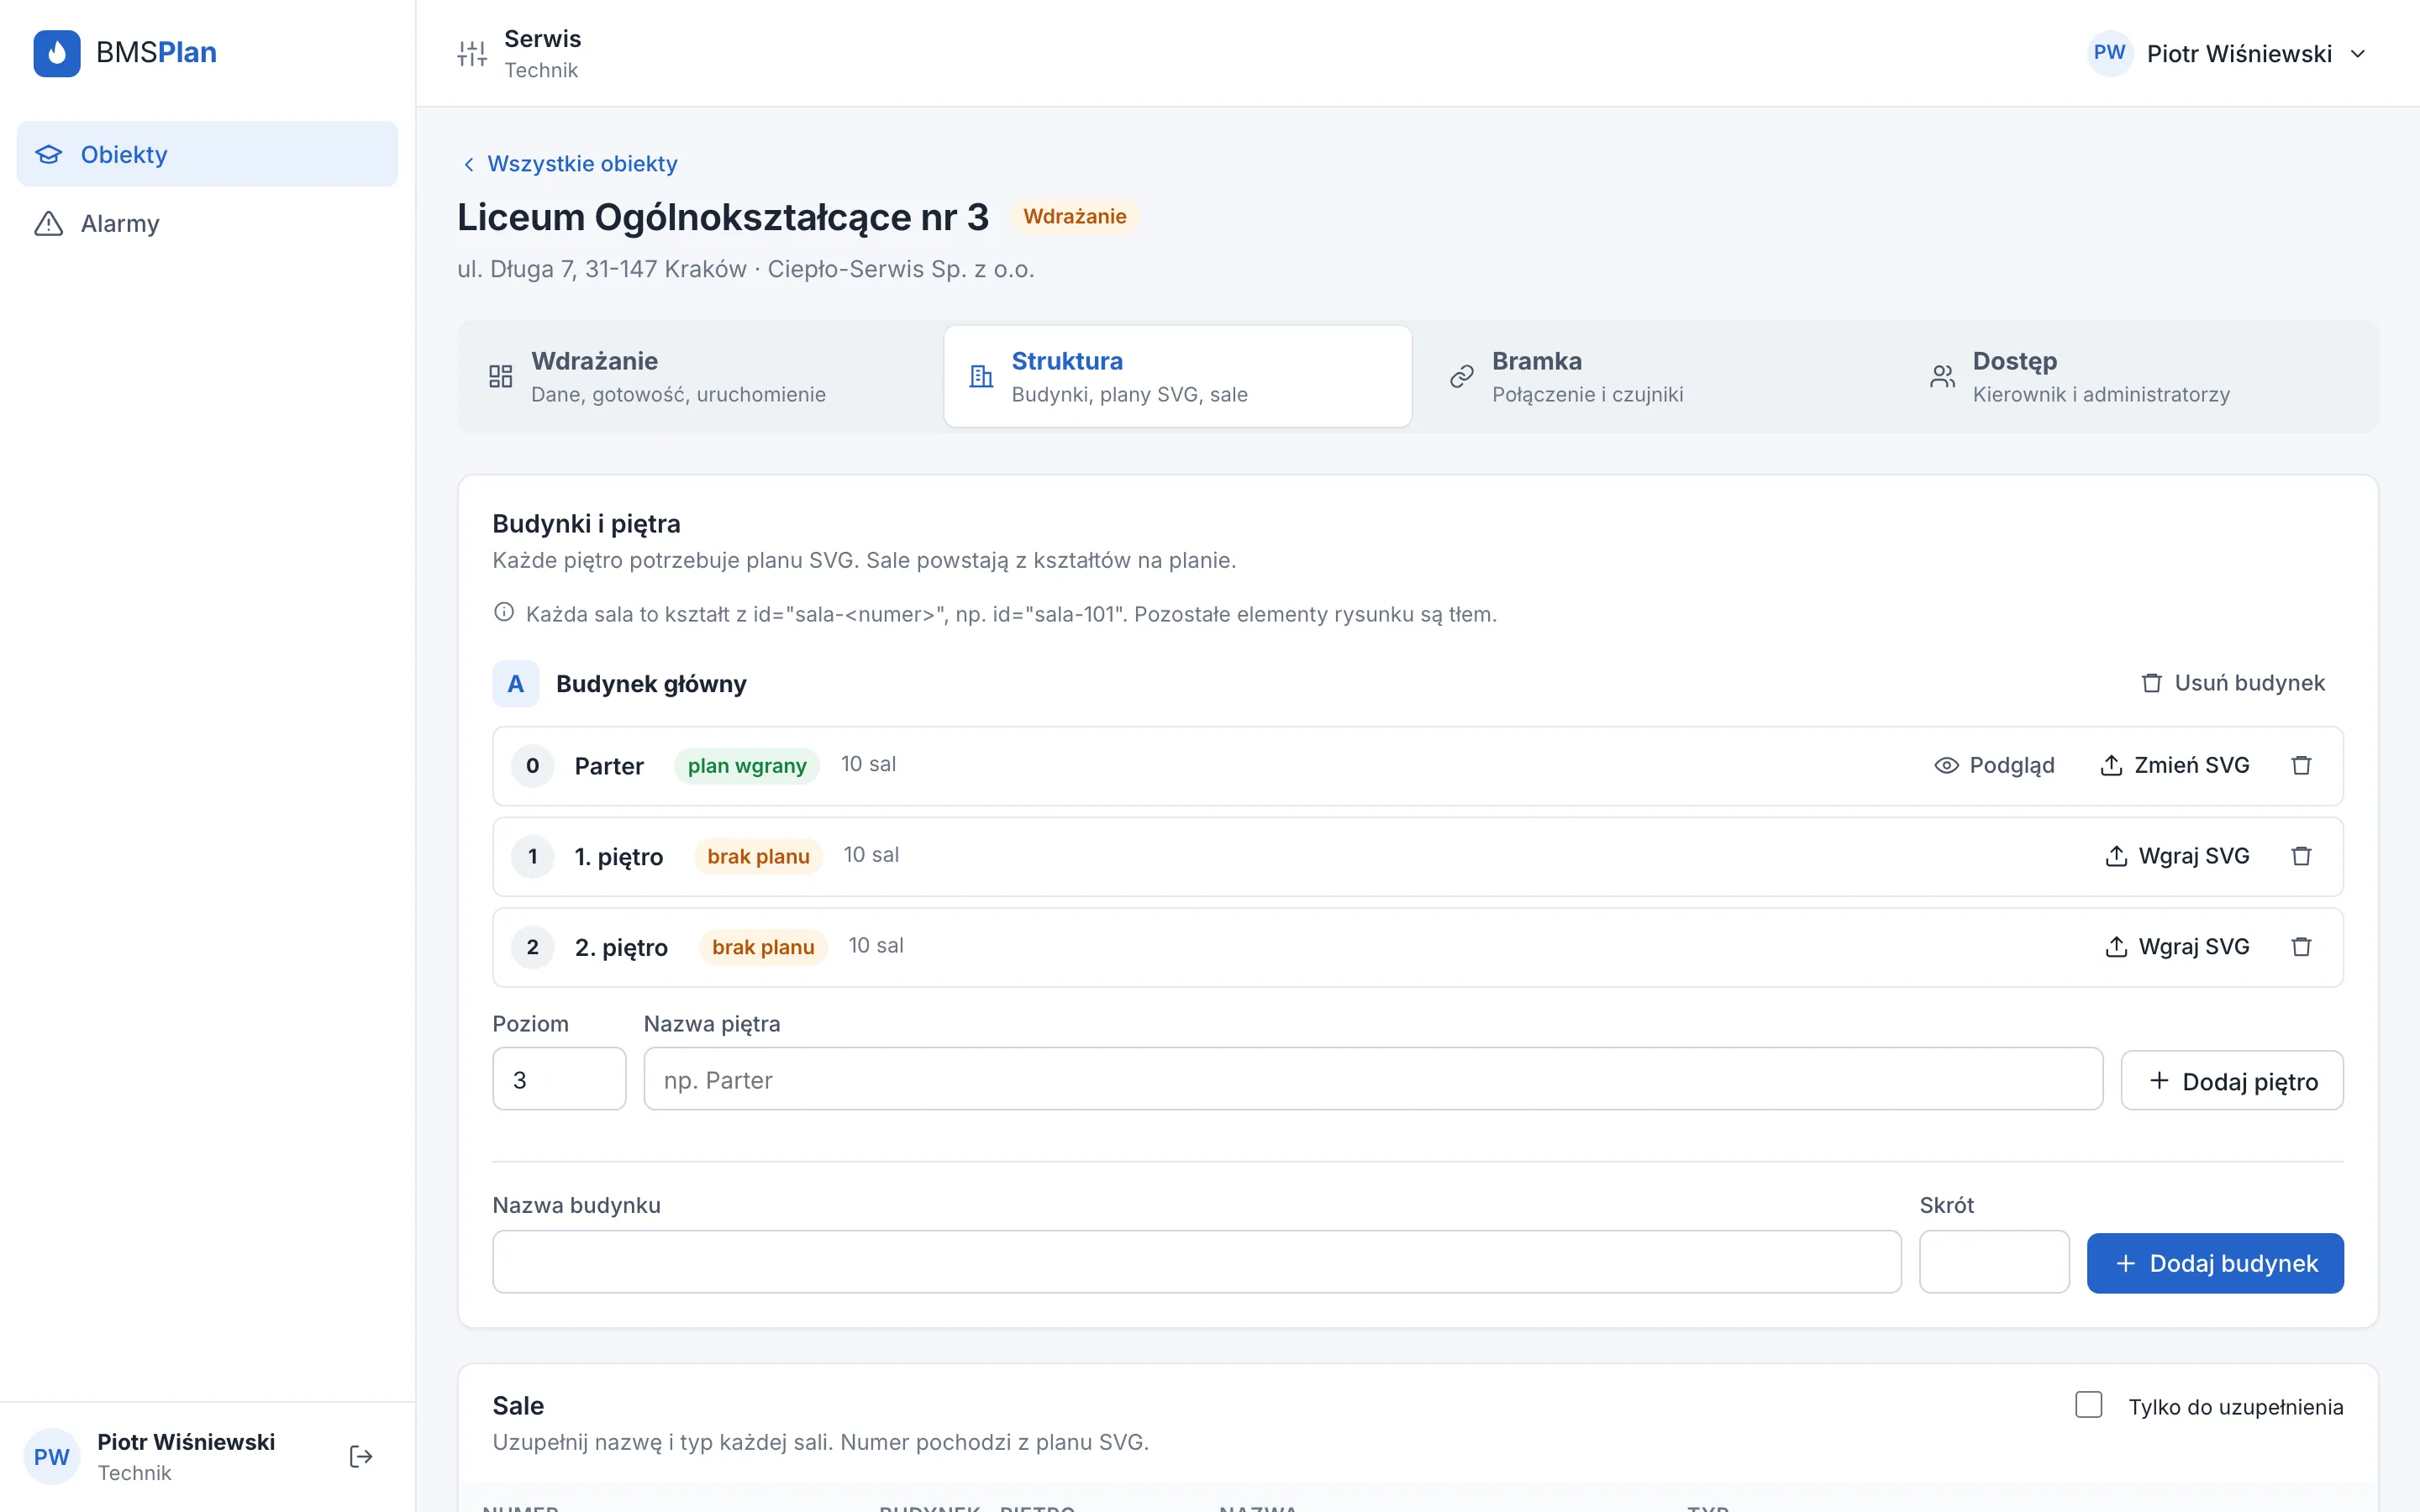
Task: Switch to the Bramka tab
Action: (1658, 376)
